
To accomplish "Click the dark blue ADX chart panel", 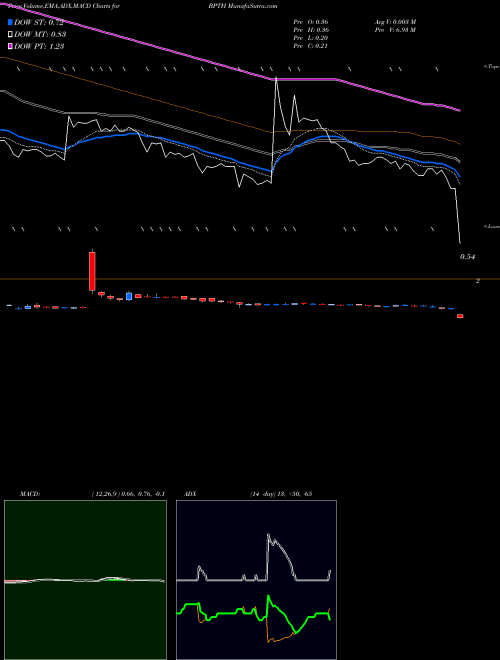I will click(x=256, y=580).
